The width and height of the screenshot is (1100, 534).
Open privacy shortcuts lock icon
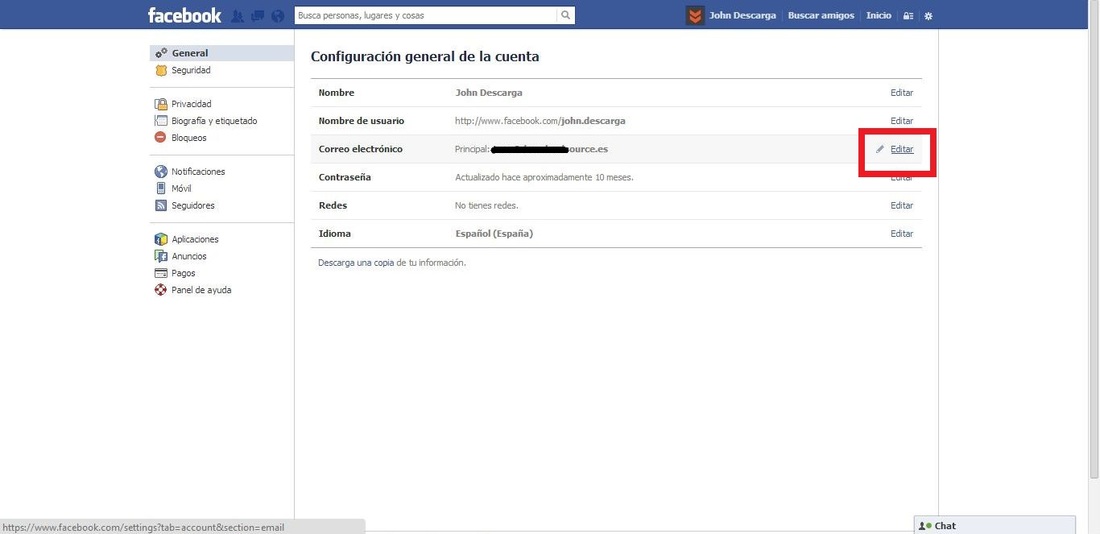click(x=908, y=15)
